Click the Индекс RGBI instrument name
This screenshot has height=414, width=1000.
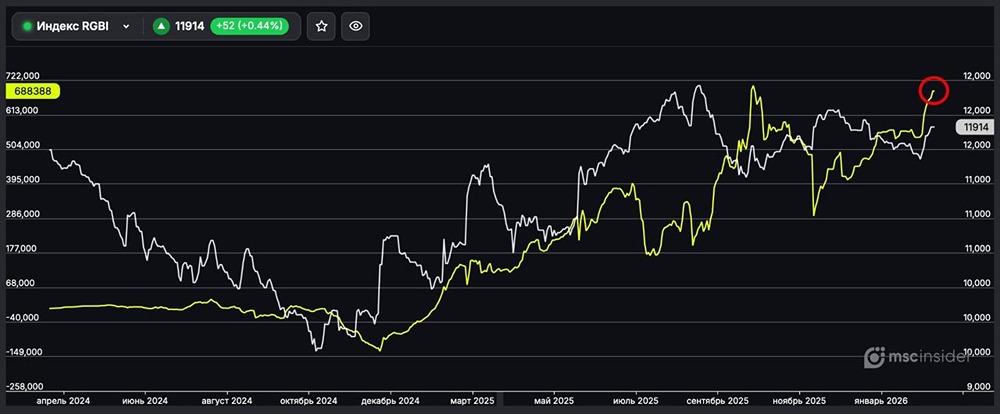coord(73,27)
